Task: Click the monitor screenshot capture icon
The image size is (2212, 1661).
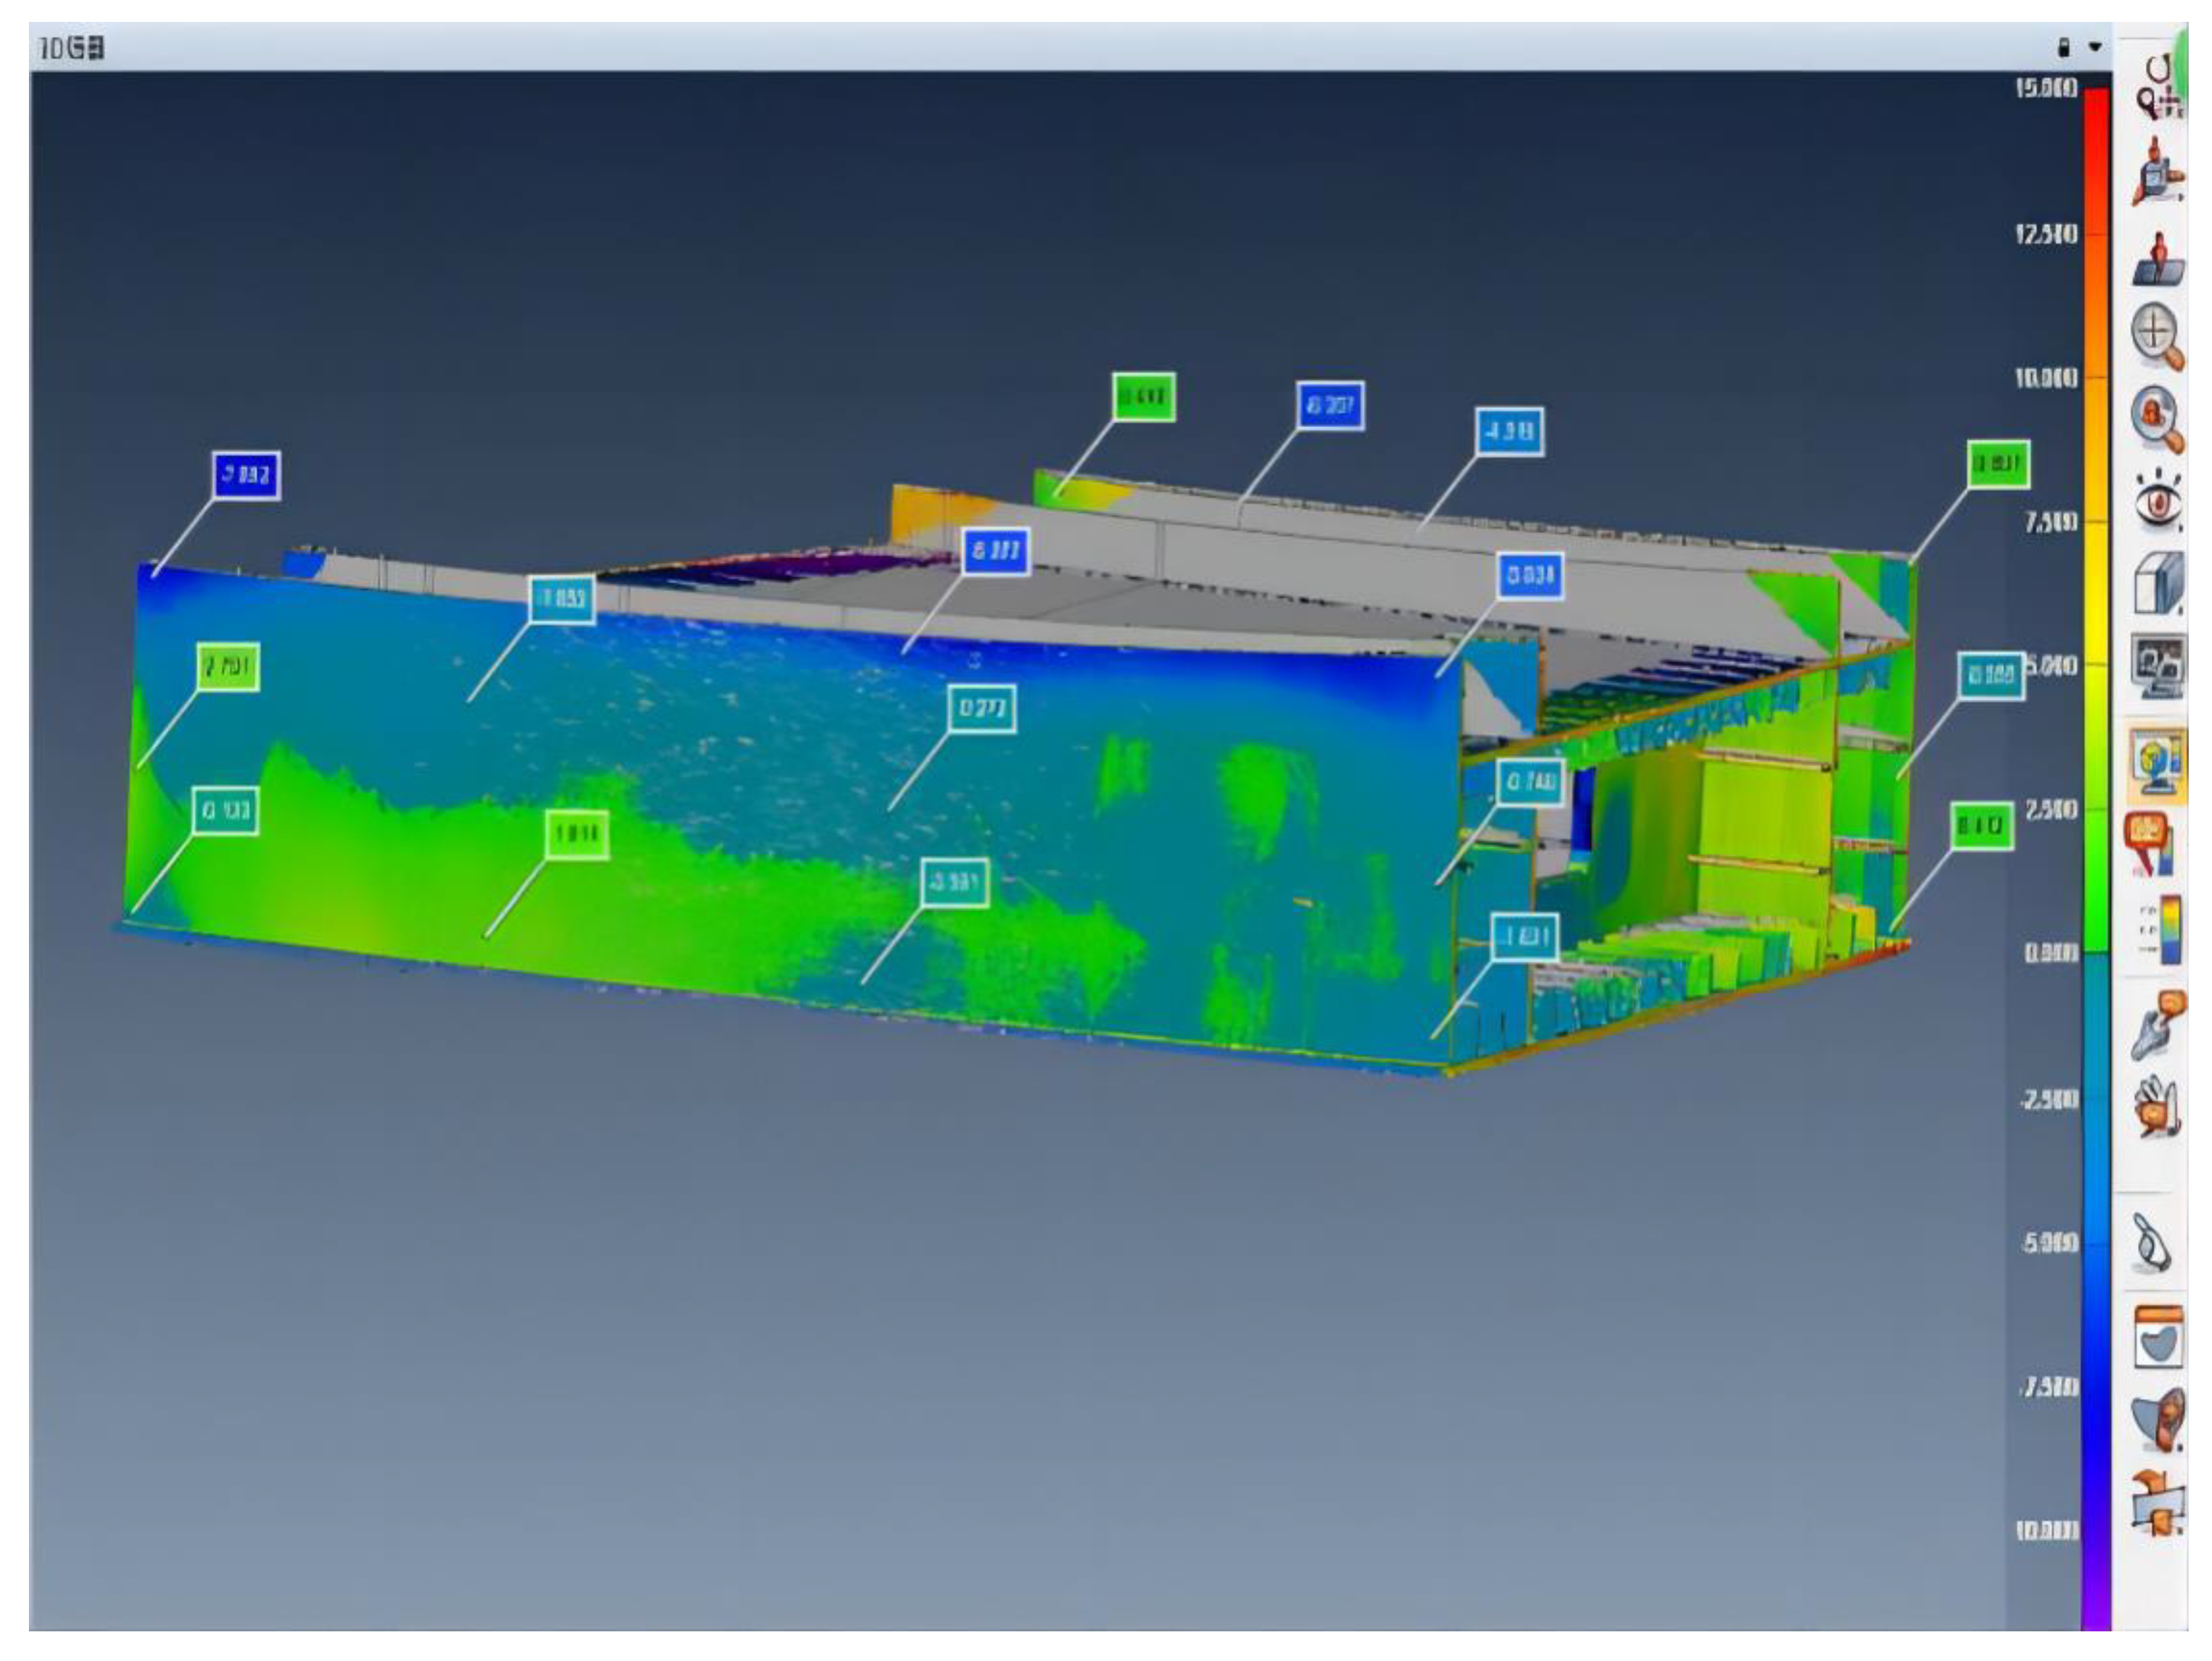Action: pyautogui.click(x=2158, y=665)
